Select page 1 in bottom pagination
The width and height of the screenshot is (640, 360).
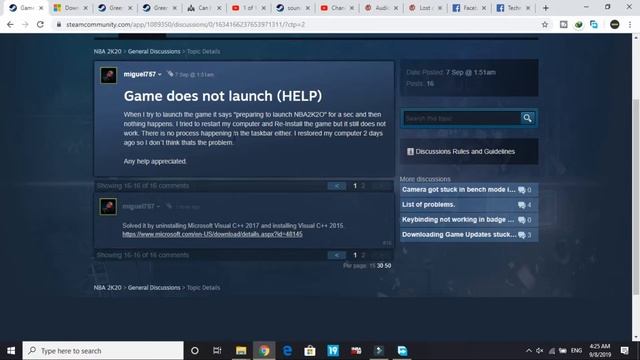tap(355, 255)
